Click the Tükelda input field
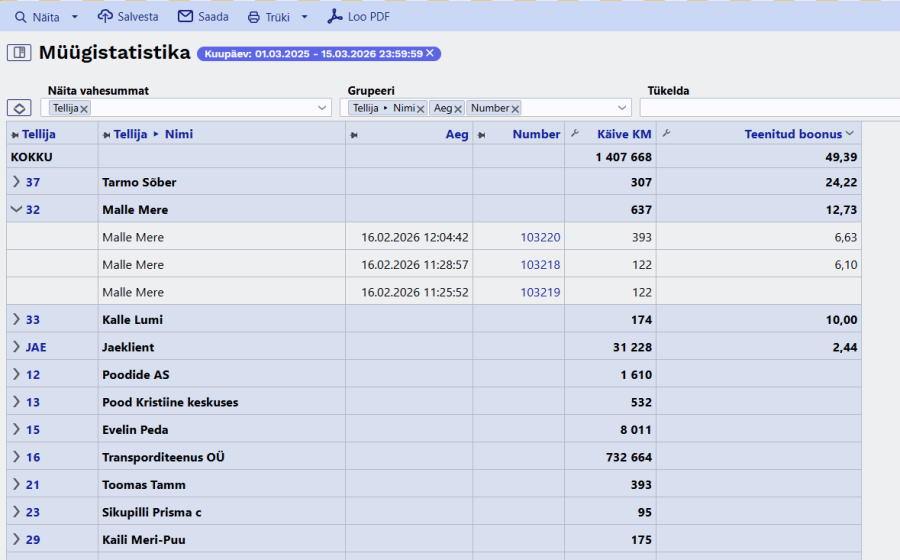The width and height of the screenshot is (900, 560). [768, 108]
